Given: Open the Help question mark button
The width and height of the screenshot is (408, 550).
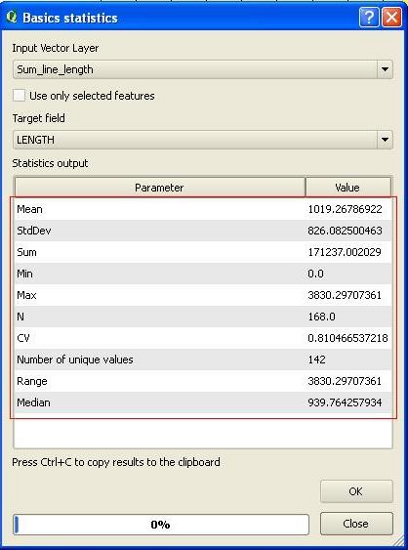Looking at the screenshot, I should click(x=369, y=17).
